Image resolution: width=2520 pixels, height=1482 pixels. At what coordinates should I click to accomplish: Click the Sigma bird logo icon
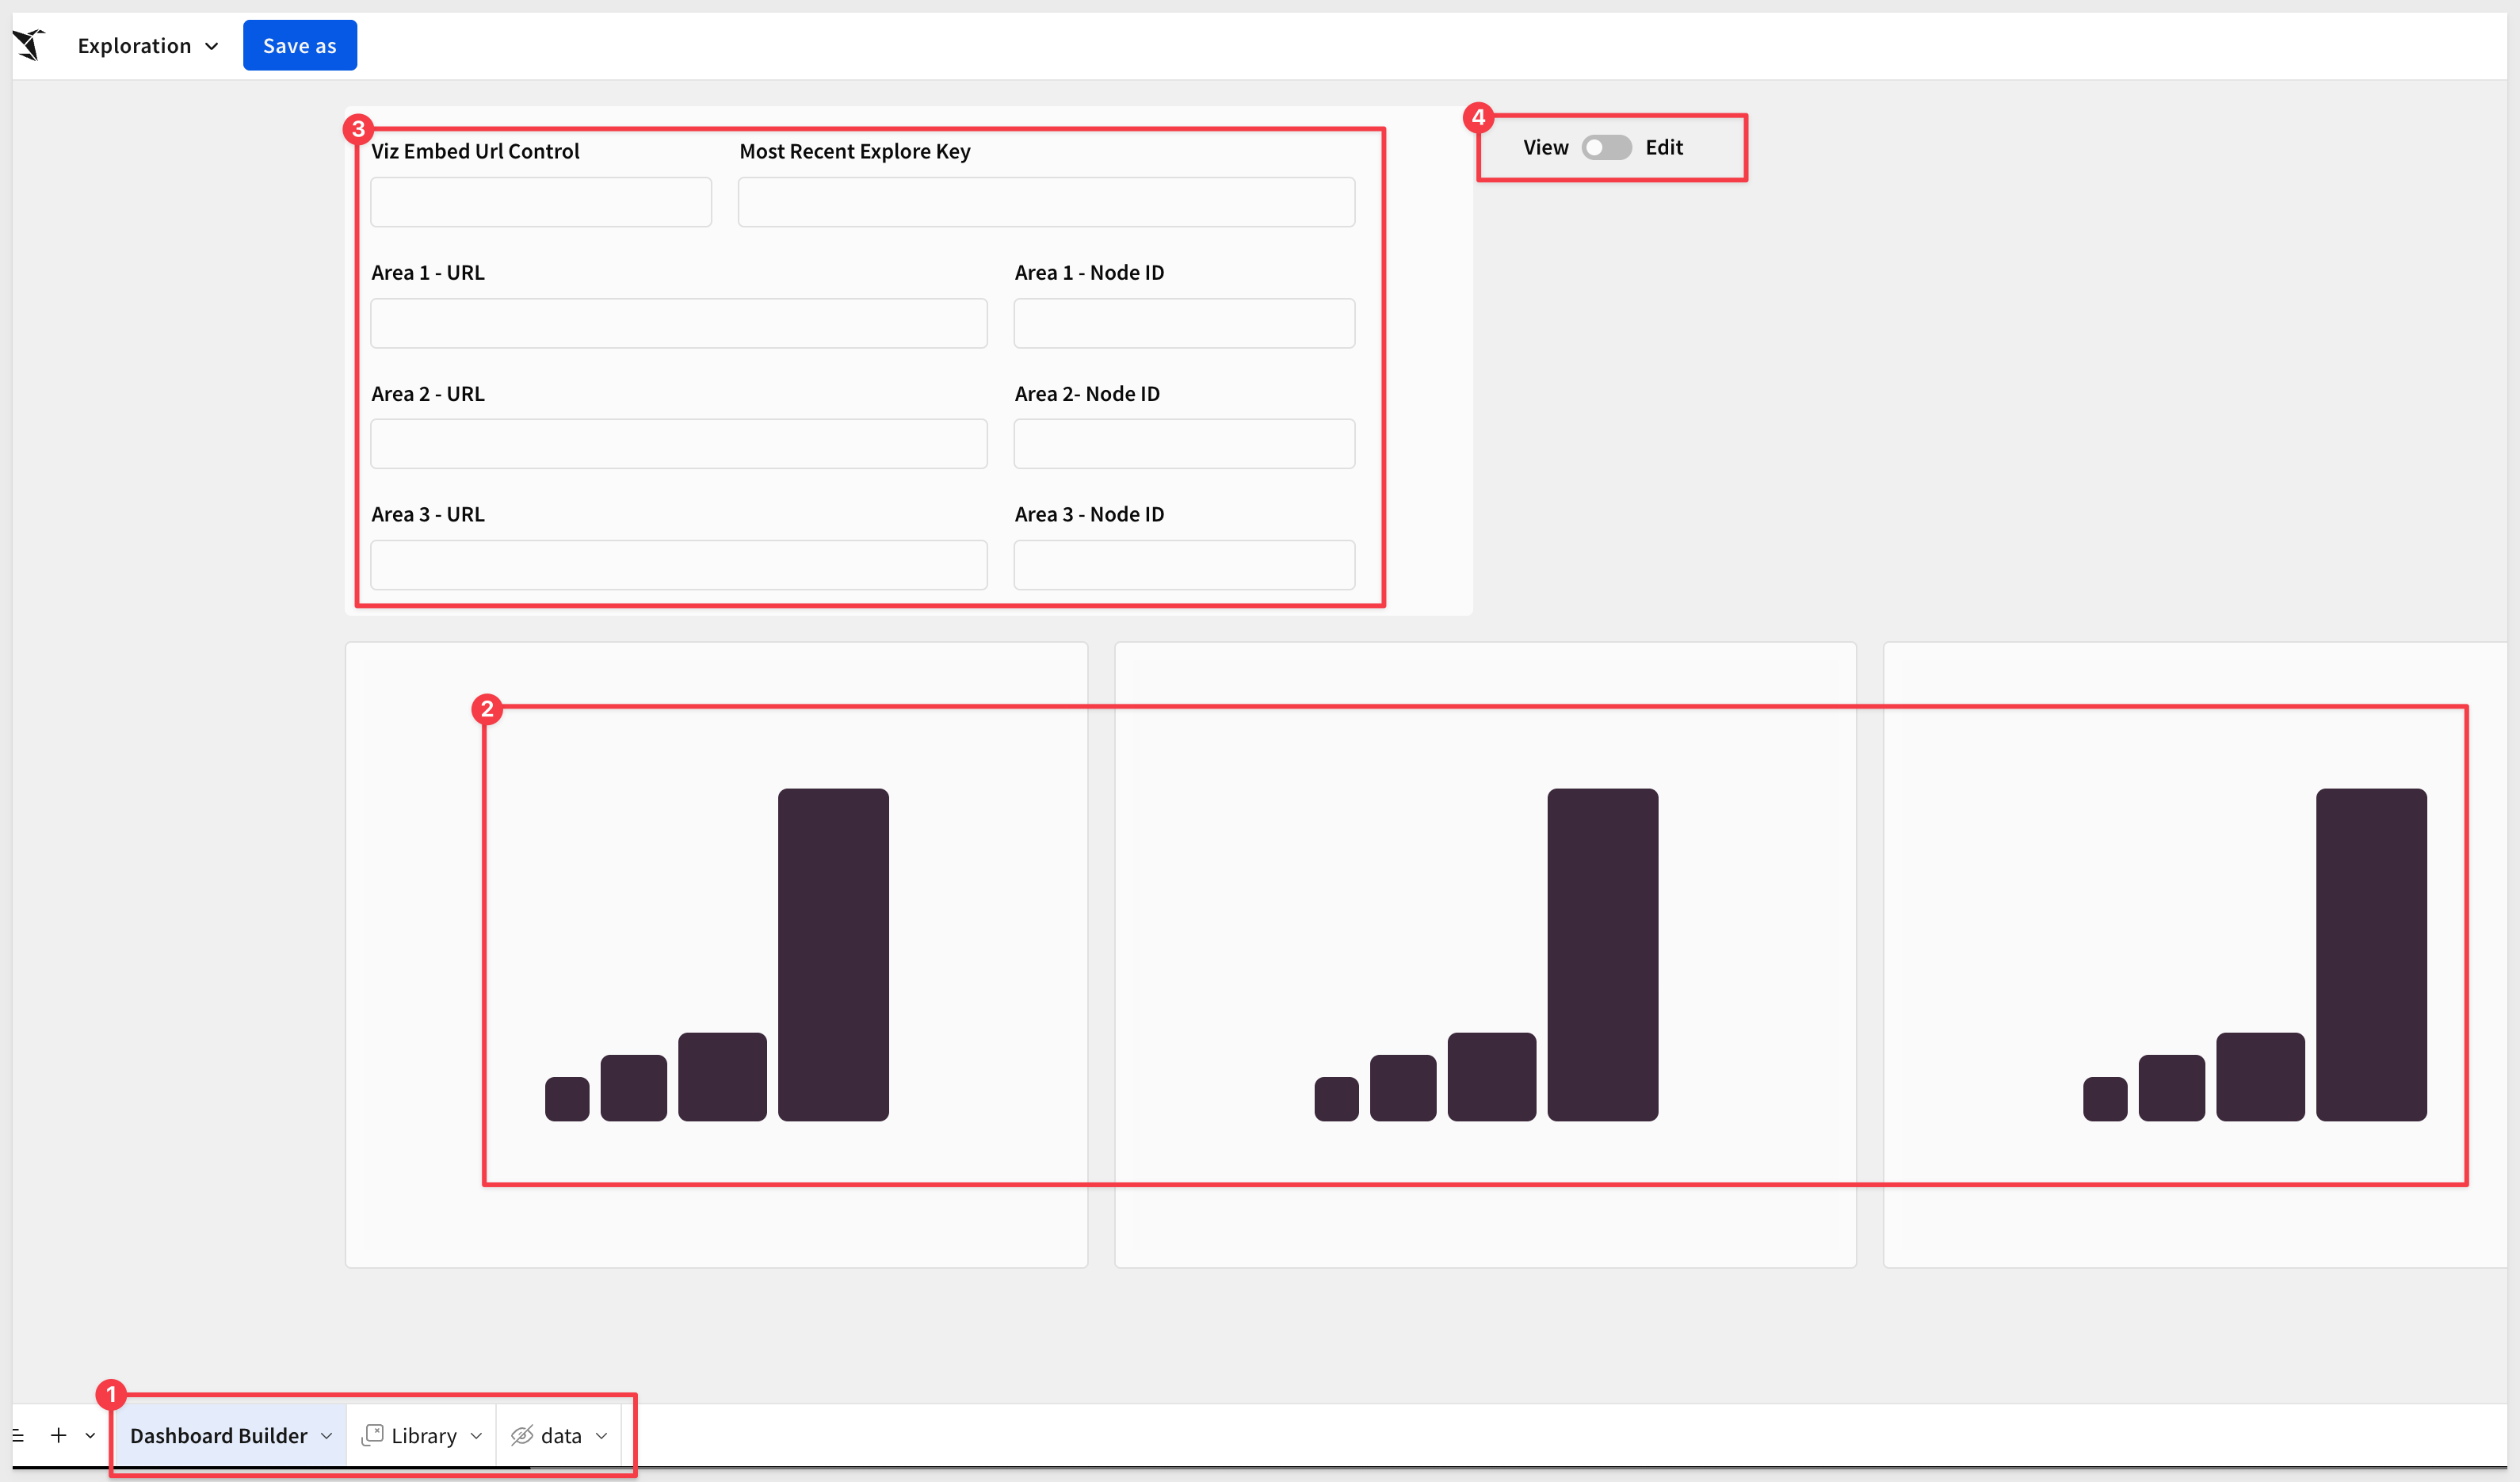click(x=30, y=45)
